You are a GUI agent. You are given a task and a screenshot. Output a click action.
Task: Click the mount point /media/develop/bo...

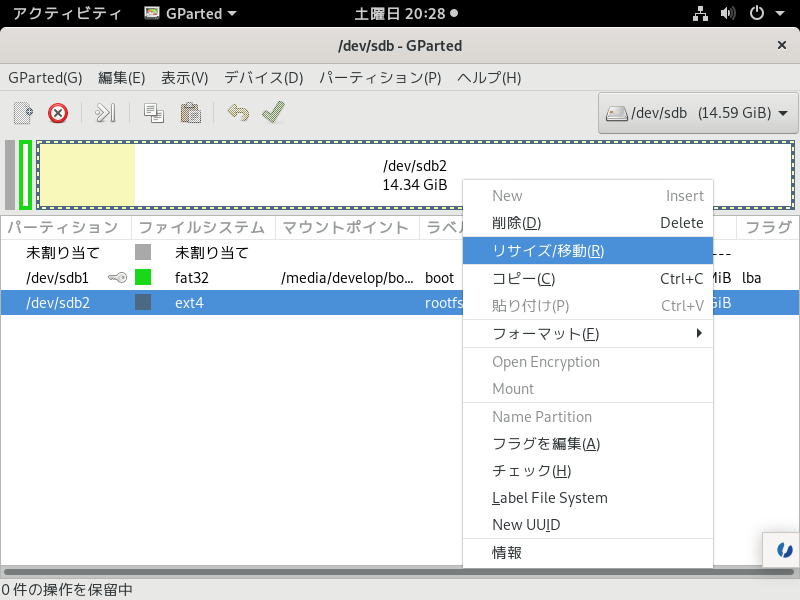pyautogui.click(x=347, y=278)
